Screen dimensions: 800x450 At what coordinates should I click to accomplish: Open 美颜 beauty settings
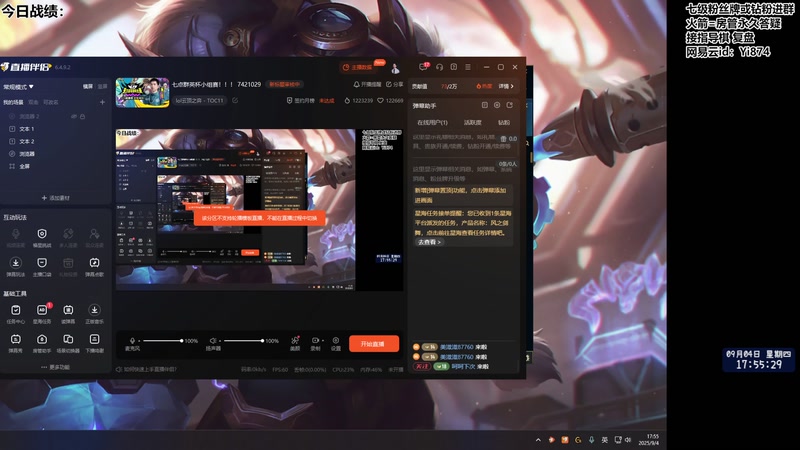pos(295,343)
